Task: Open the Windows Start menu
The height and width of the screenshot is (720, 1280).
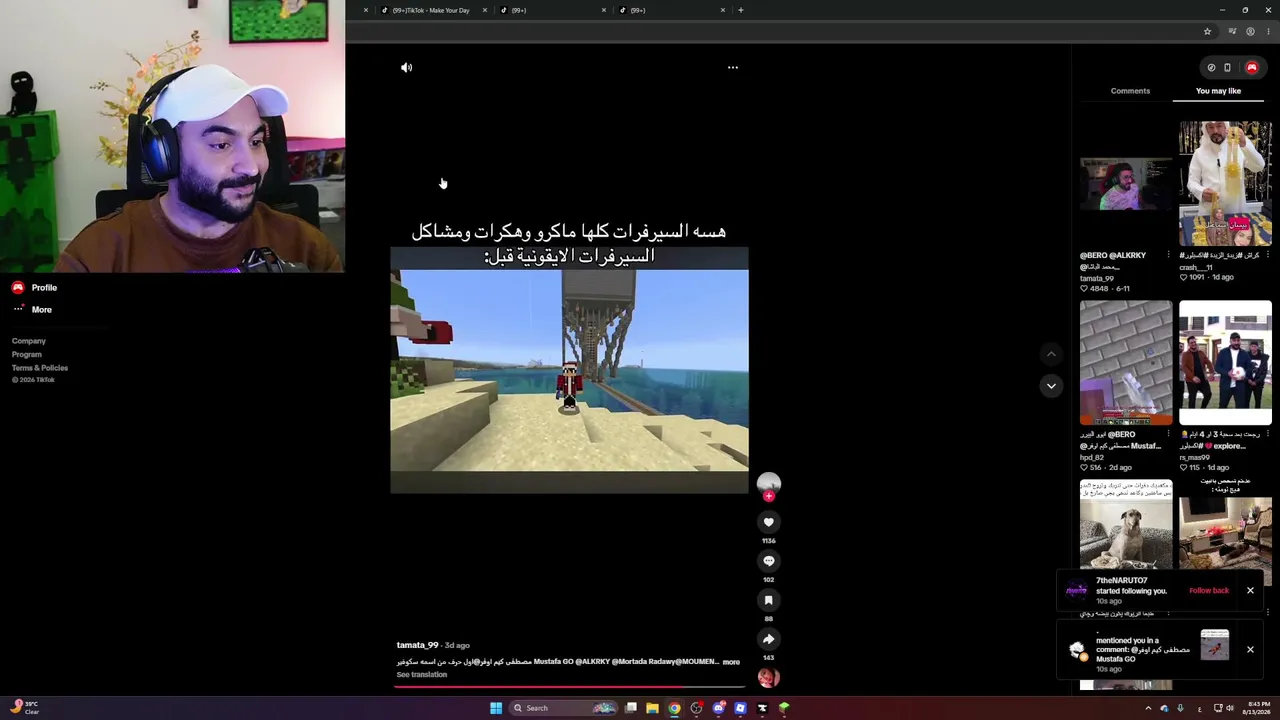Action: point(496,708)
